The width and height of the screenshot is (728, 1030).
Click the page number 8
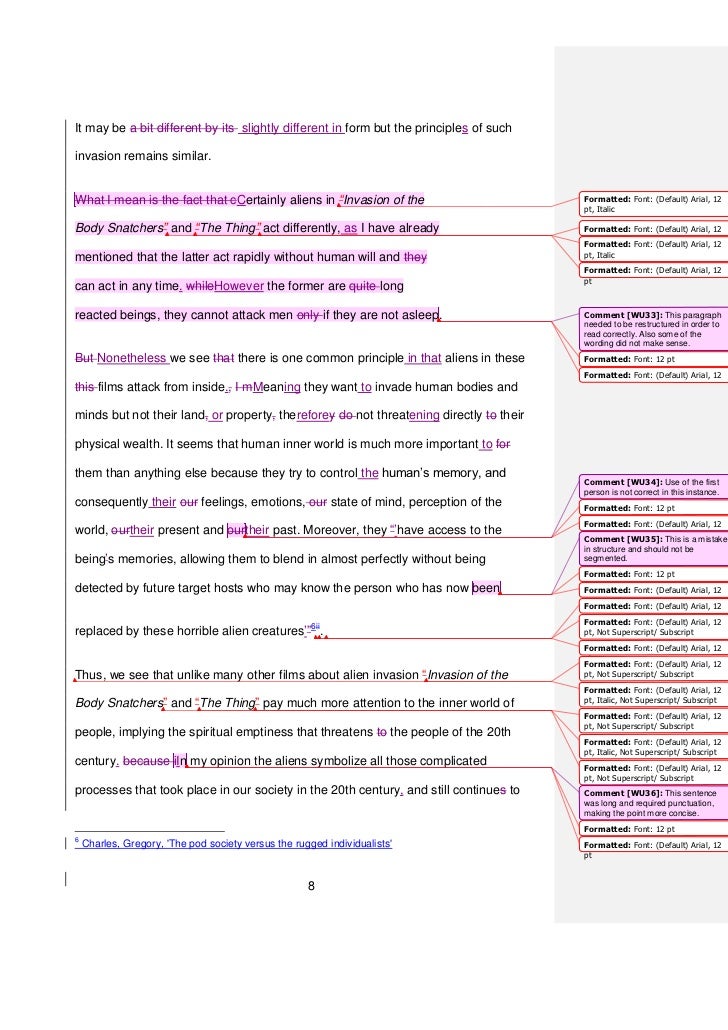pyautogui.click(x=311, y=886)
